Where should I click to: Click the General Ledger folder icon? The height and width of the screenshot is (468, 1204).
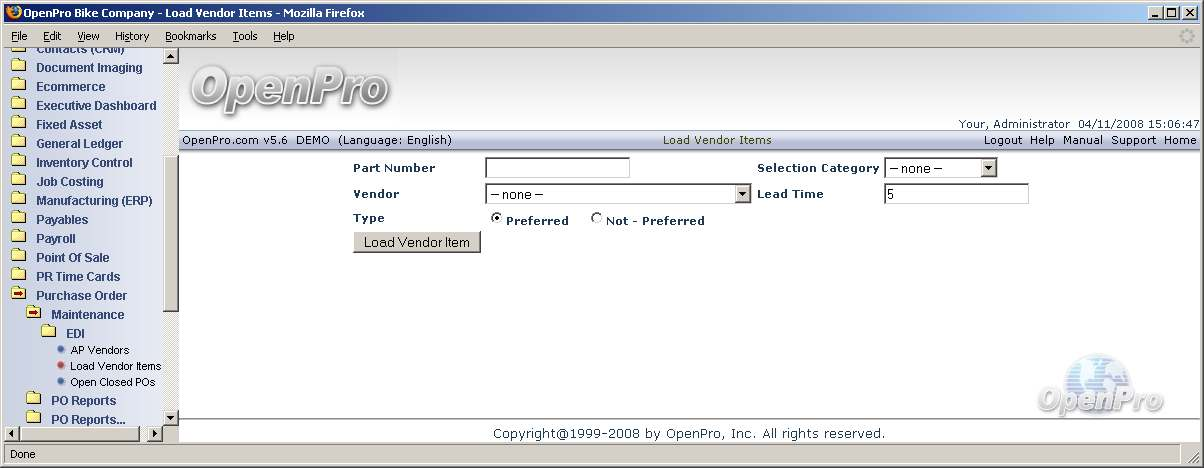click(x=18, y=143)
